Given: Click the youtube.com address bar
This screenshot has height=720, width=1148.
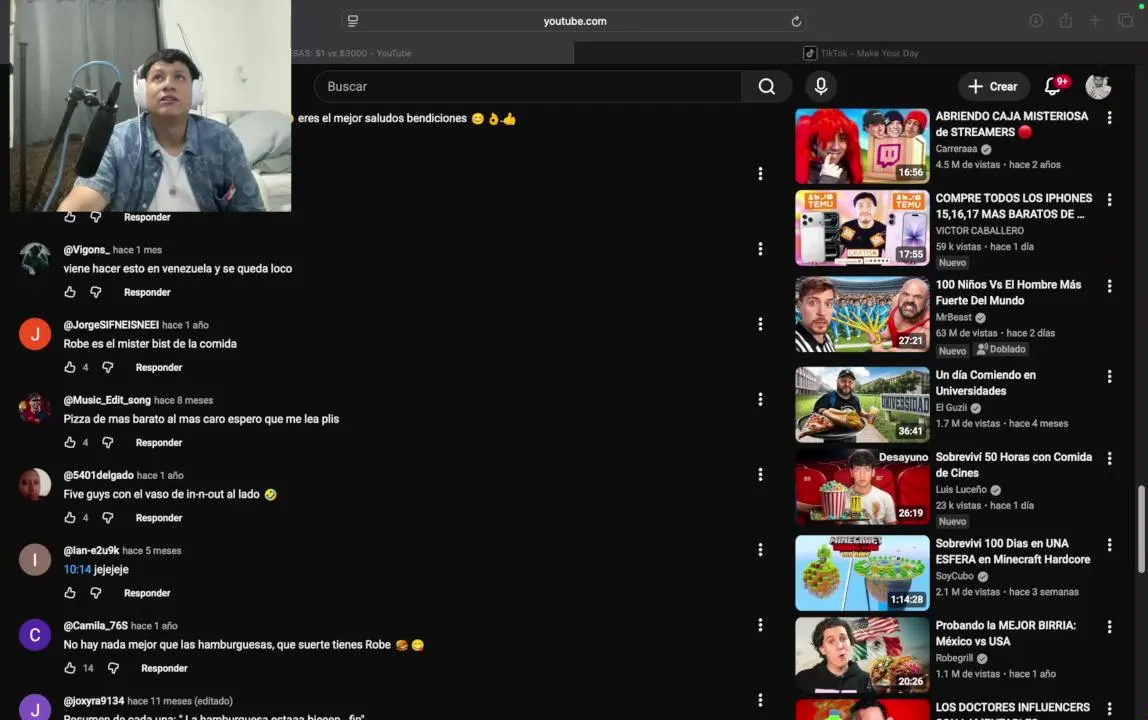Looking at the screenshot, I should (574, 21).
